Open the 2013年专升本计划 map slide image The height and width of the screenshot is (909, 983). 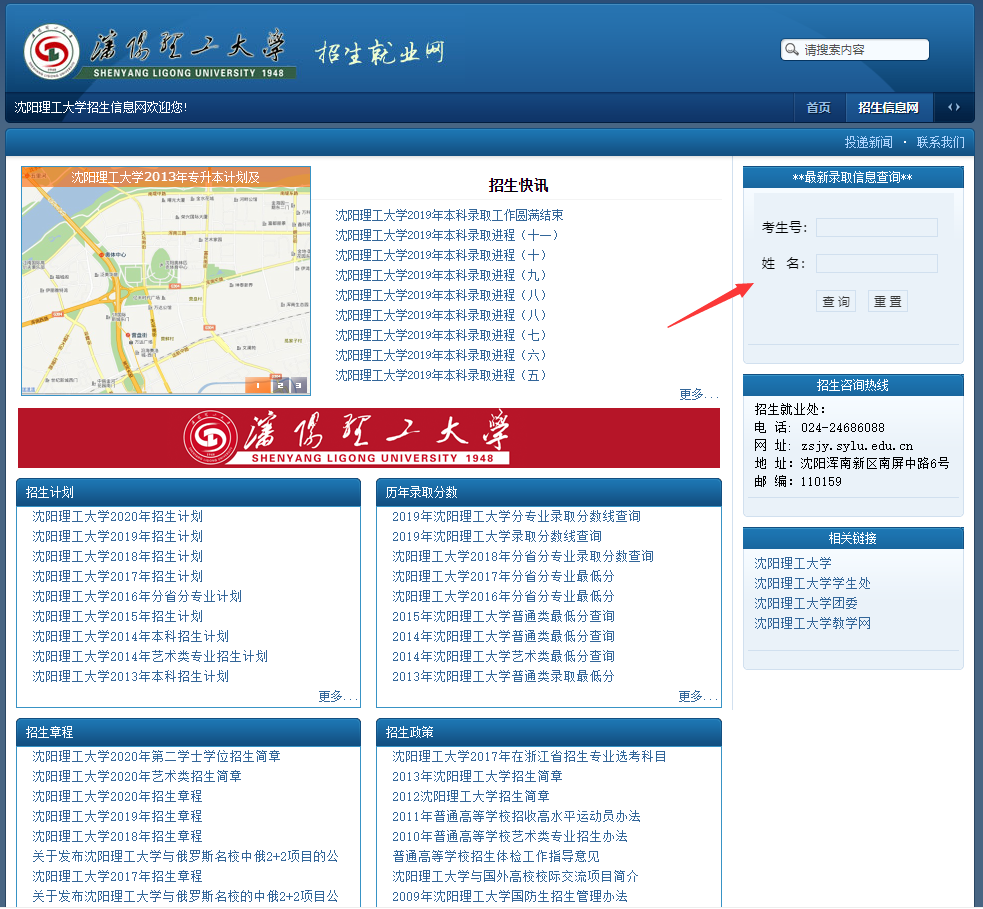pyautogui.click(x=166, y=281)
